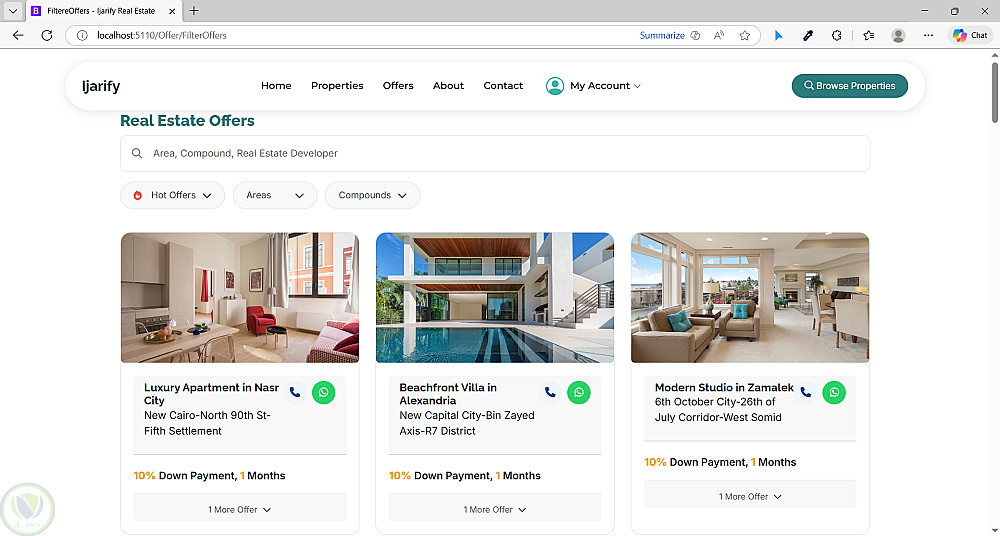The image size is (1000, 536).
Task: Click the eyedropper extension icon
Action: [807, 35]
